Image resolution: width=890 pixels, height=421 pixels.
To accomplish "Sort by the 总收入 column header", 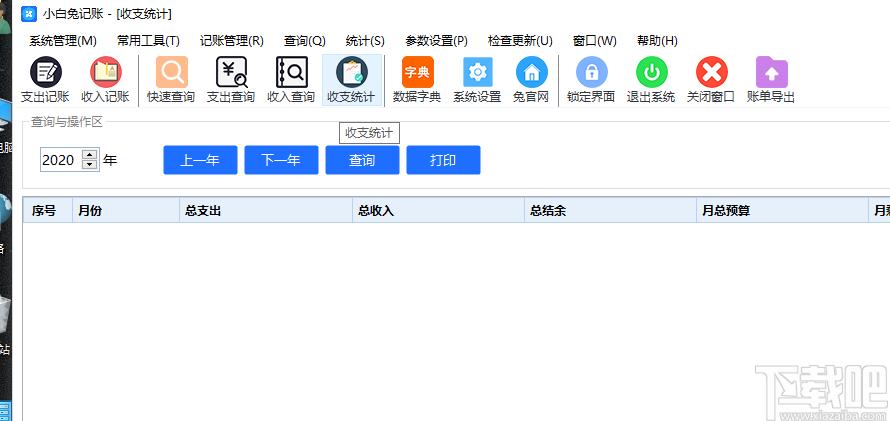I will (438, 210).
